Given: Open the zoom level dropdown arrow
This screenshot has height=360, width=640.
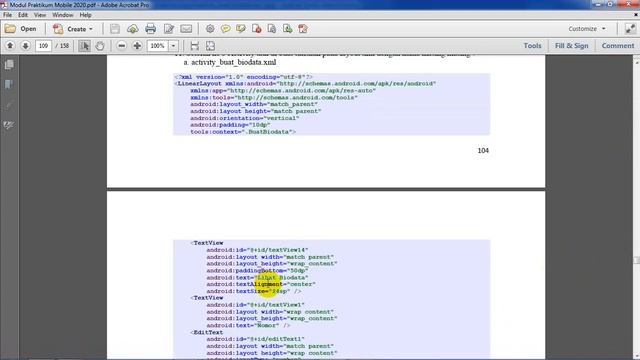Looking at the screenshot, I should coord(173,46).
